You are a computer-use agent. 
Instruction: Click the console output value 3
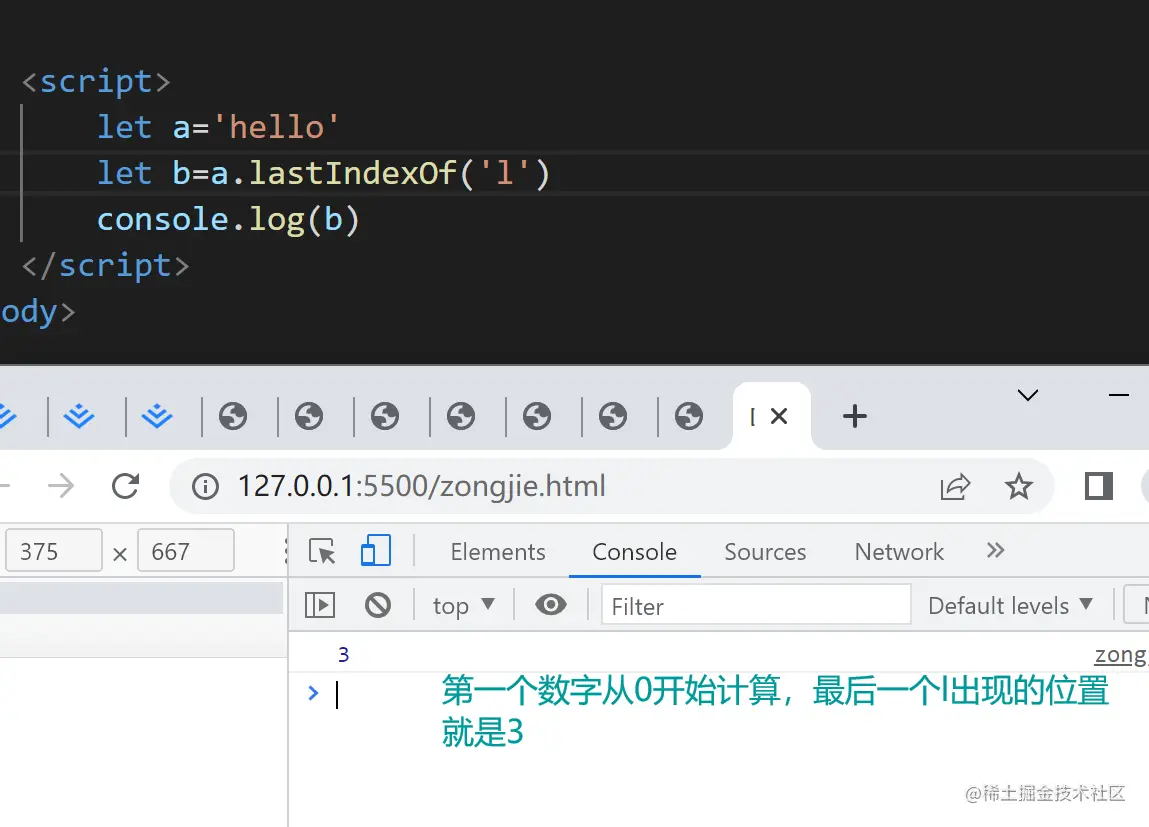tap(344, 655)
